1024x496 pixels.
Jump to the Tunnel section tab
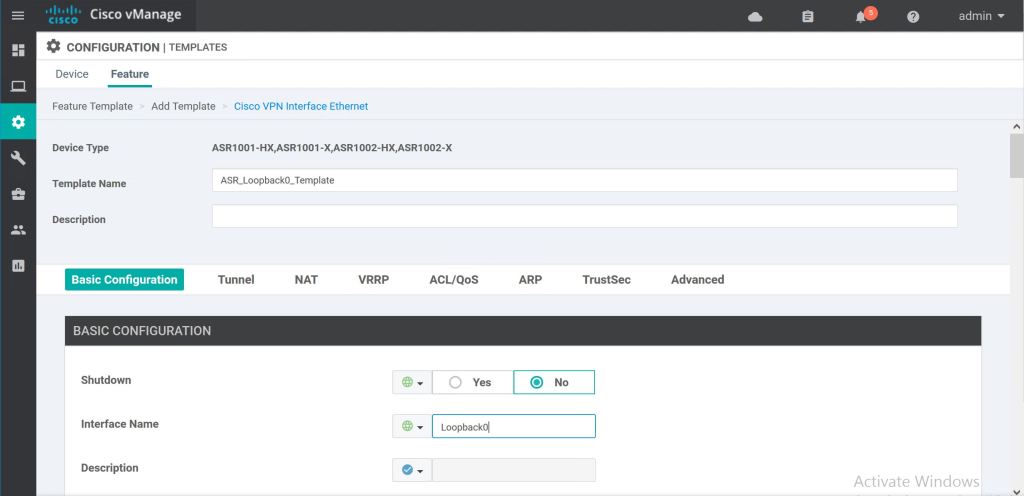click(236, 280)
